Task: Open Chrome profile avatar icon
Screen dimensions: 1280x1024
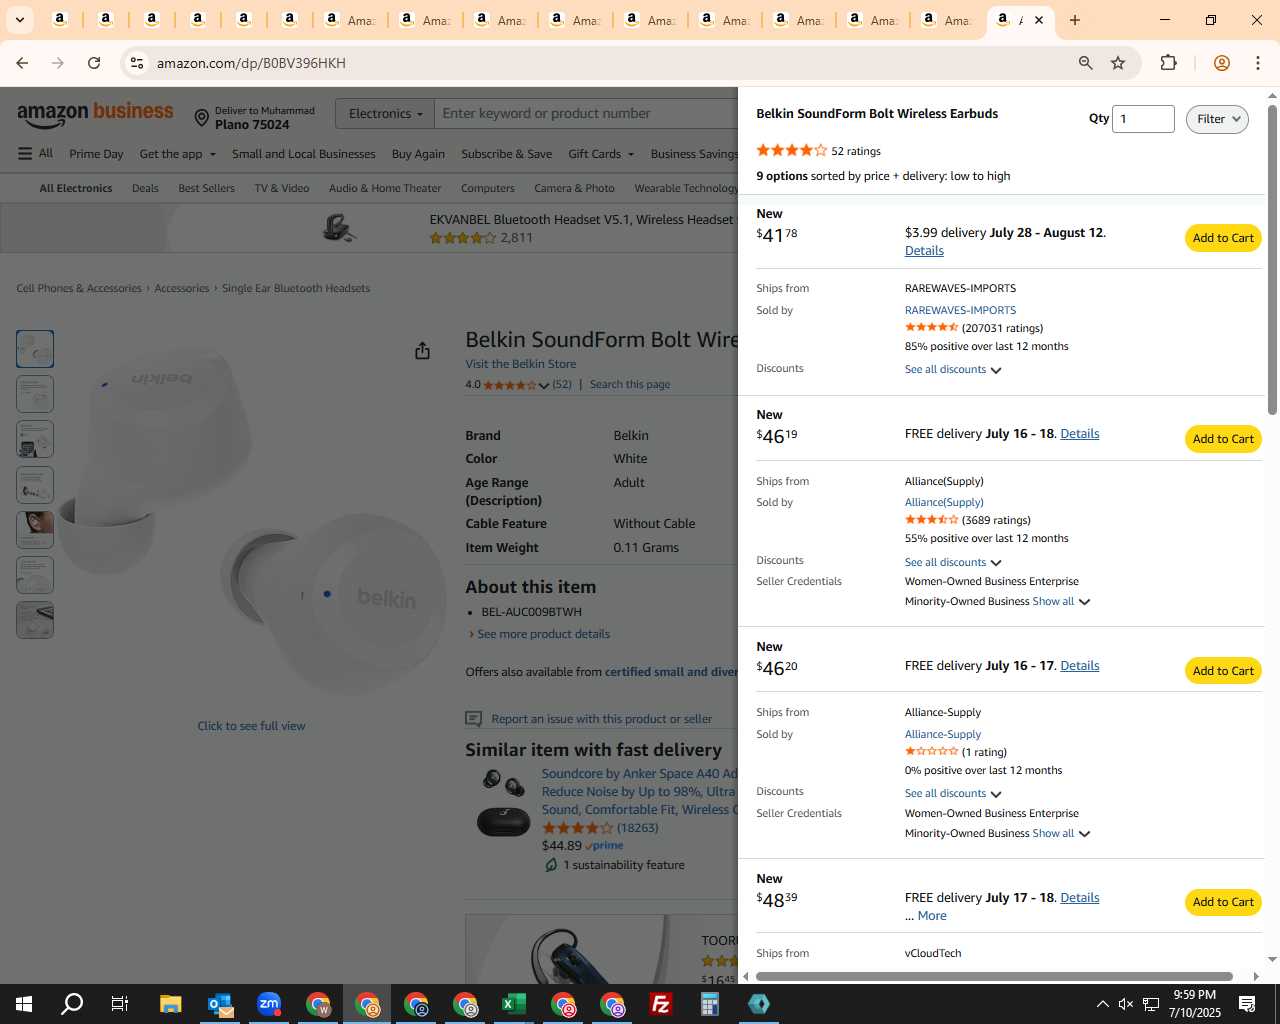Action: coord(1221,63)
